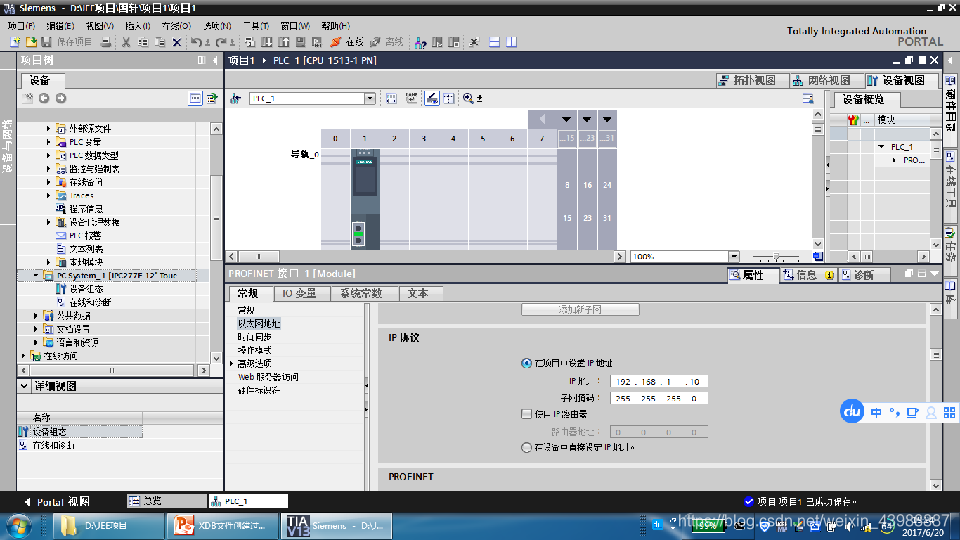This screenshot has width=960, height=540.
Task: Click the 总览 overview button in bottom bar
Action: click(x=167, y=501)
